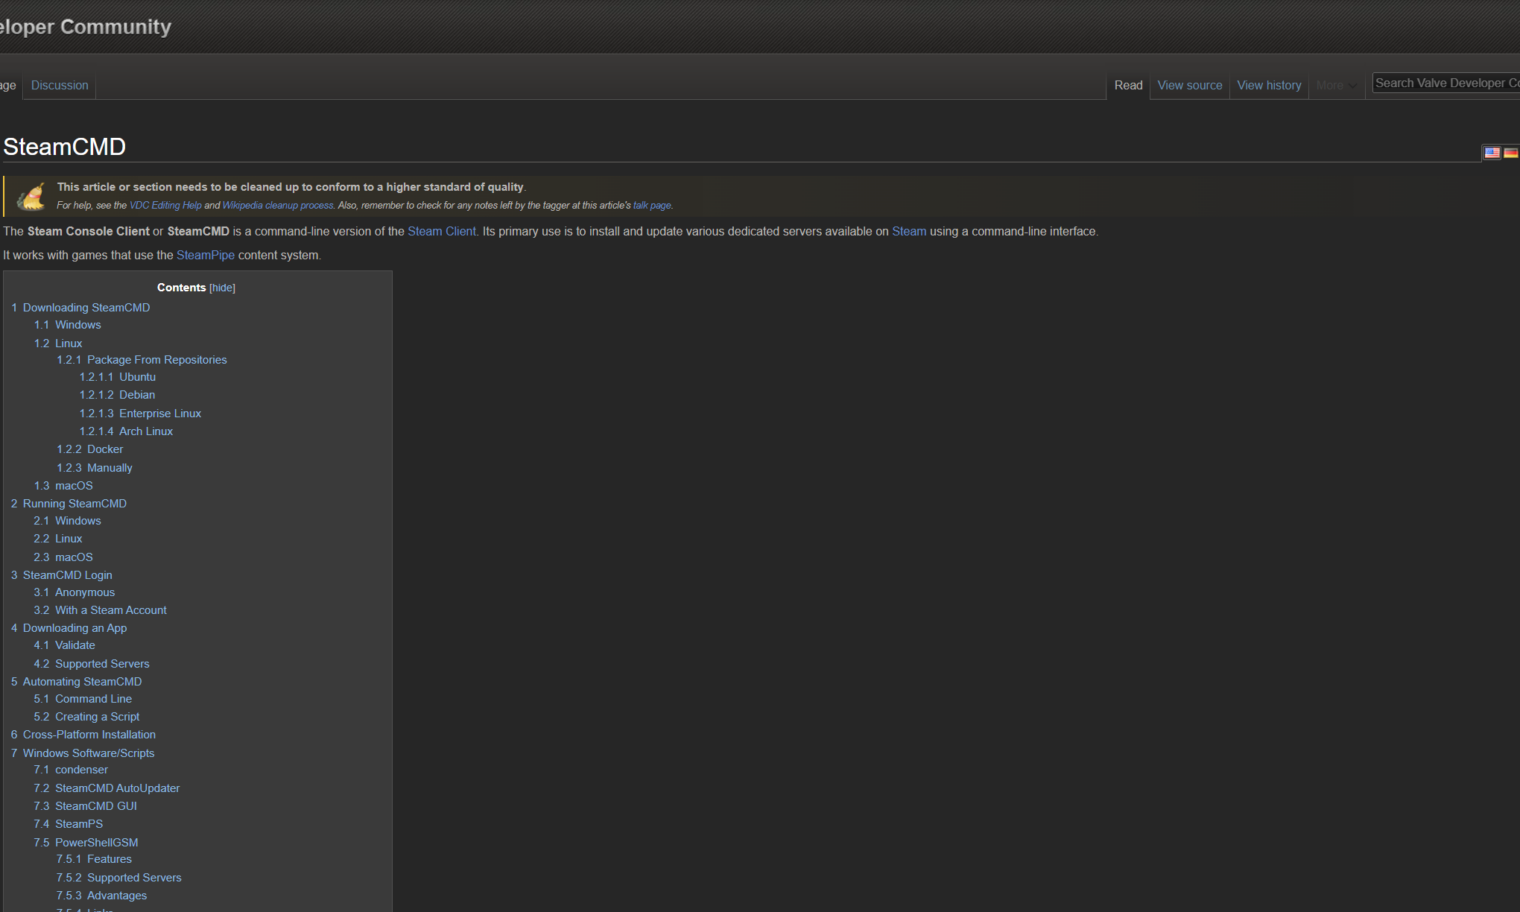Open the More dropdown menu

(x=1336, y=86)
